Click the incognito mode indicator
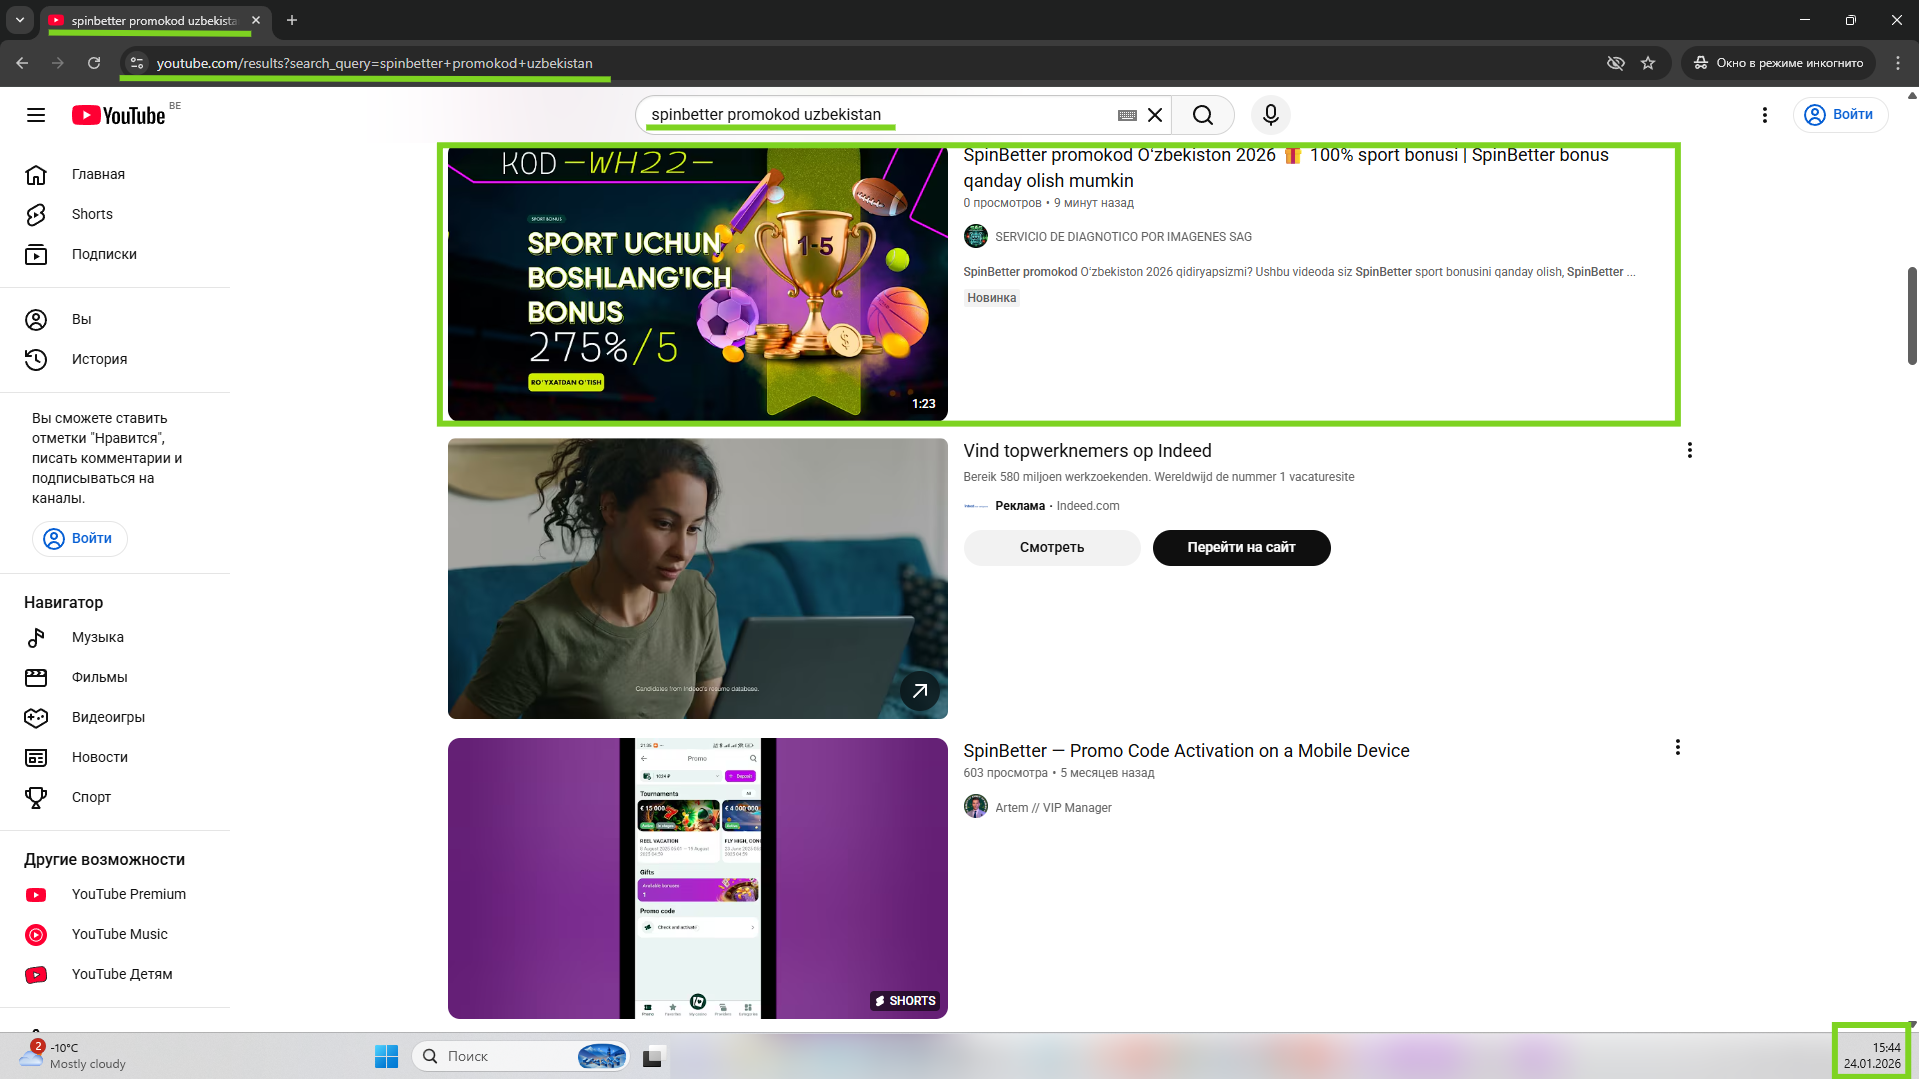The height and width of the screenshot is (1079, 1919). (1778, 63)
